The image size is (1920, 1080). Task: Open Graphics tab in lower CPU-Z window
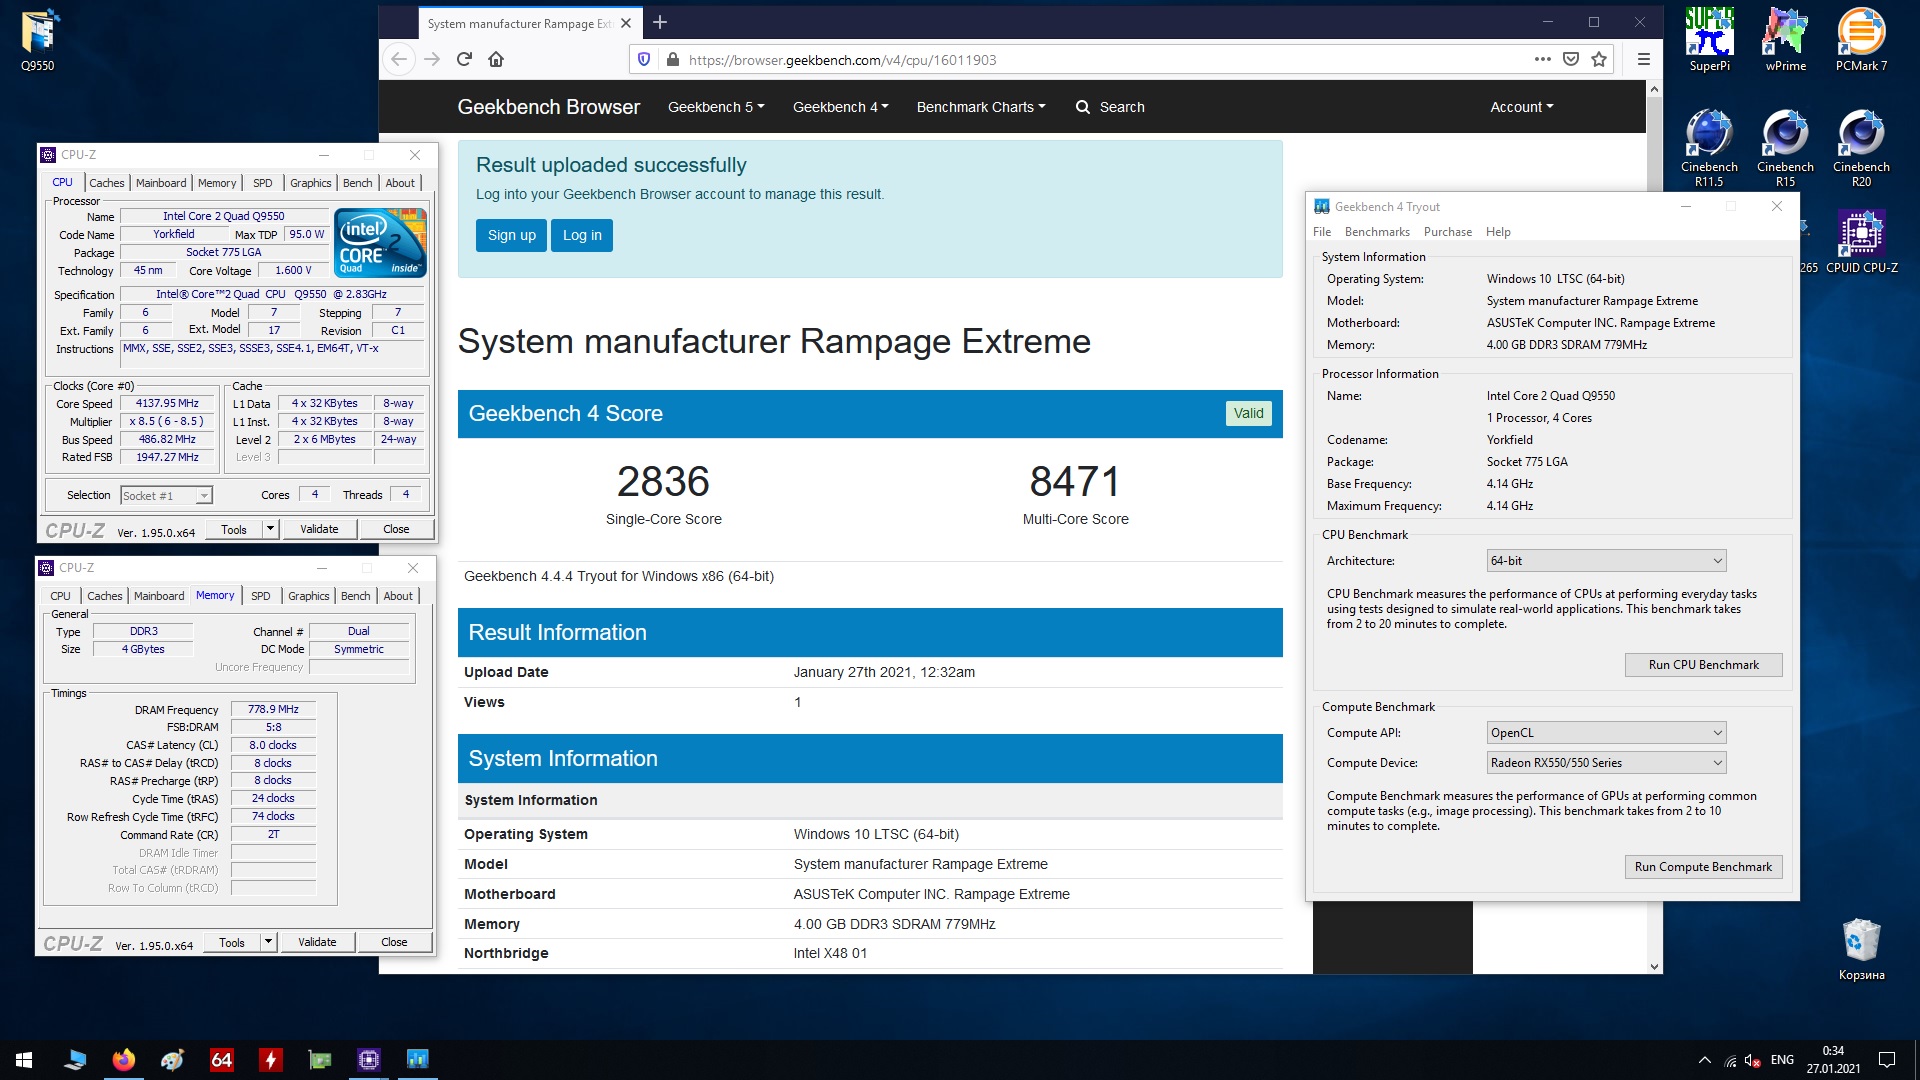click(x=308, y=596)
